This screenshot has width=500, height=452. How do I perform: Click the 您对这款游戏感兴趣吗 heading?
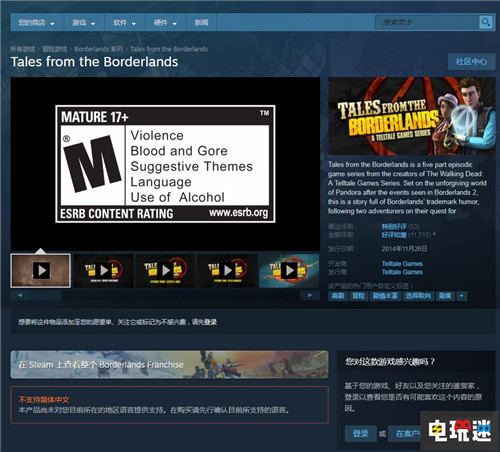[390, 362]
